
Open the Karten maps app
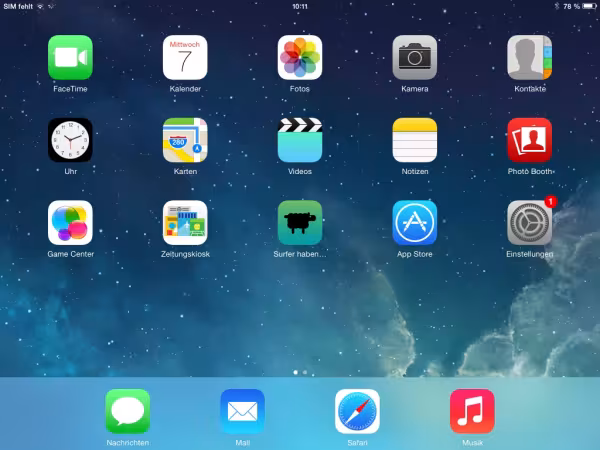[185, 140]
